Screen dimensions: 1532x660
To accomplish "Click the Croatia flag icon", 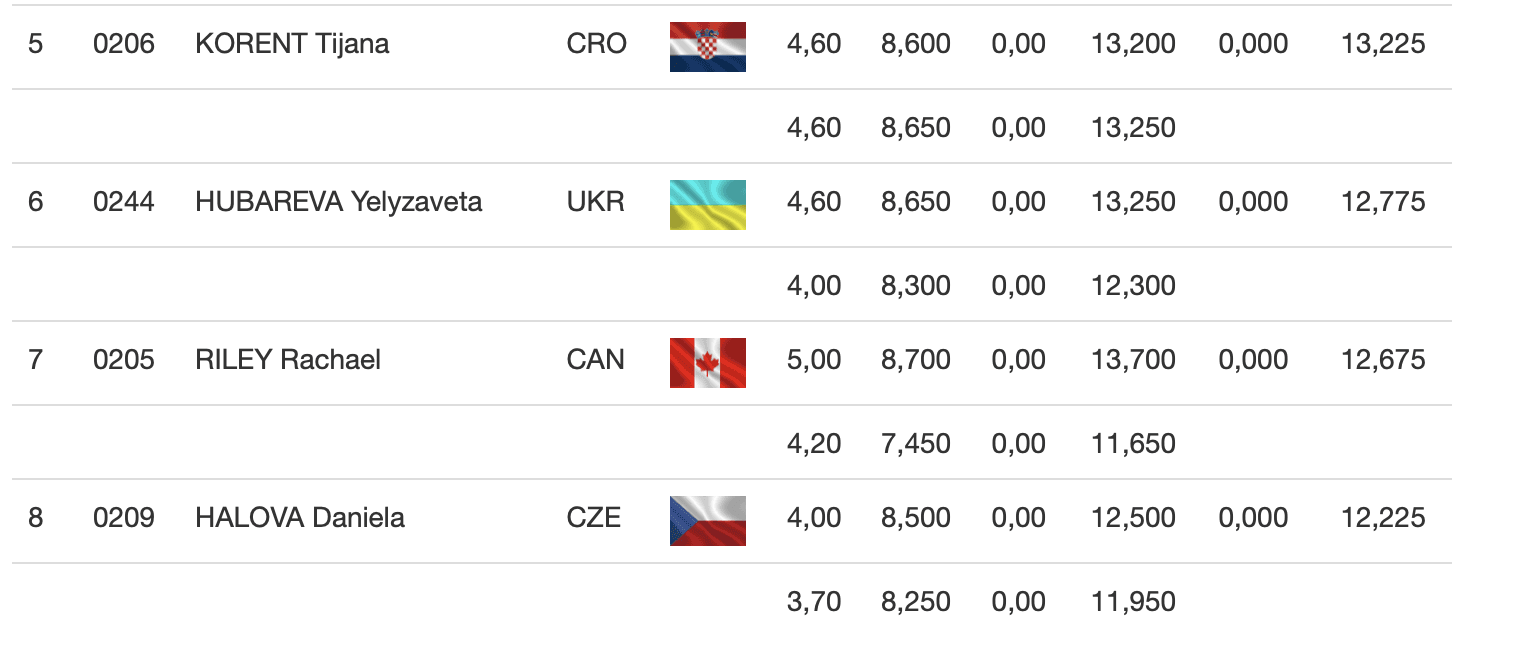I will click(707, 46).
